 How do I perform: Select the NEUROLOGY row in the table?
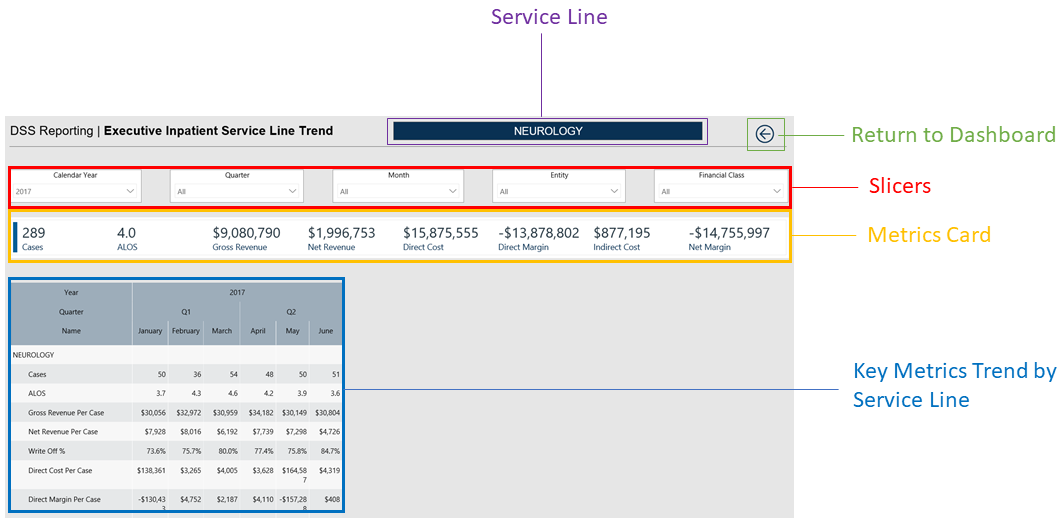coord(176,355)
